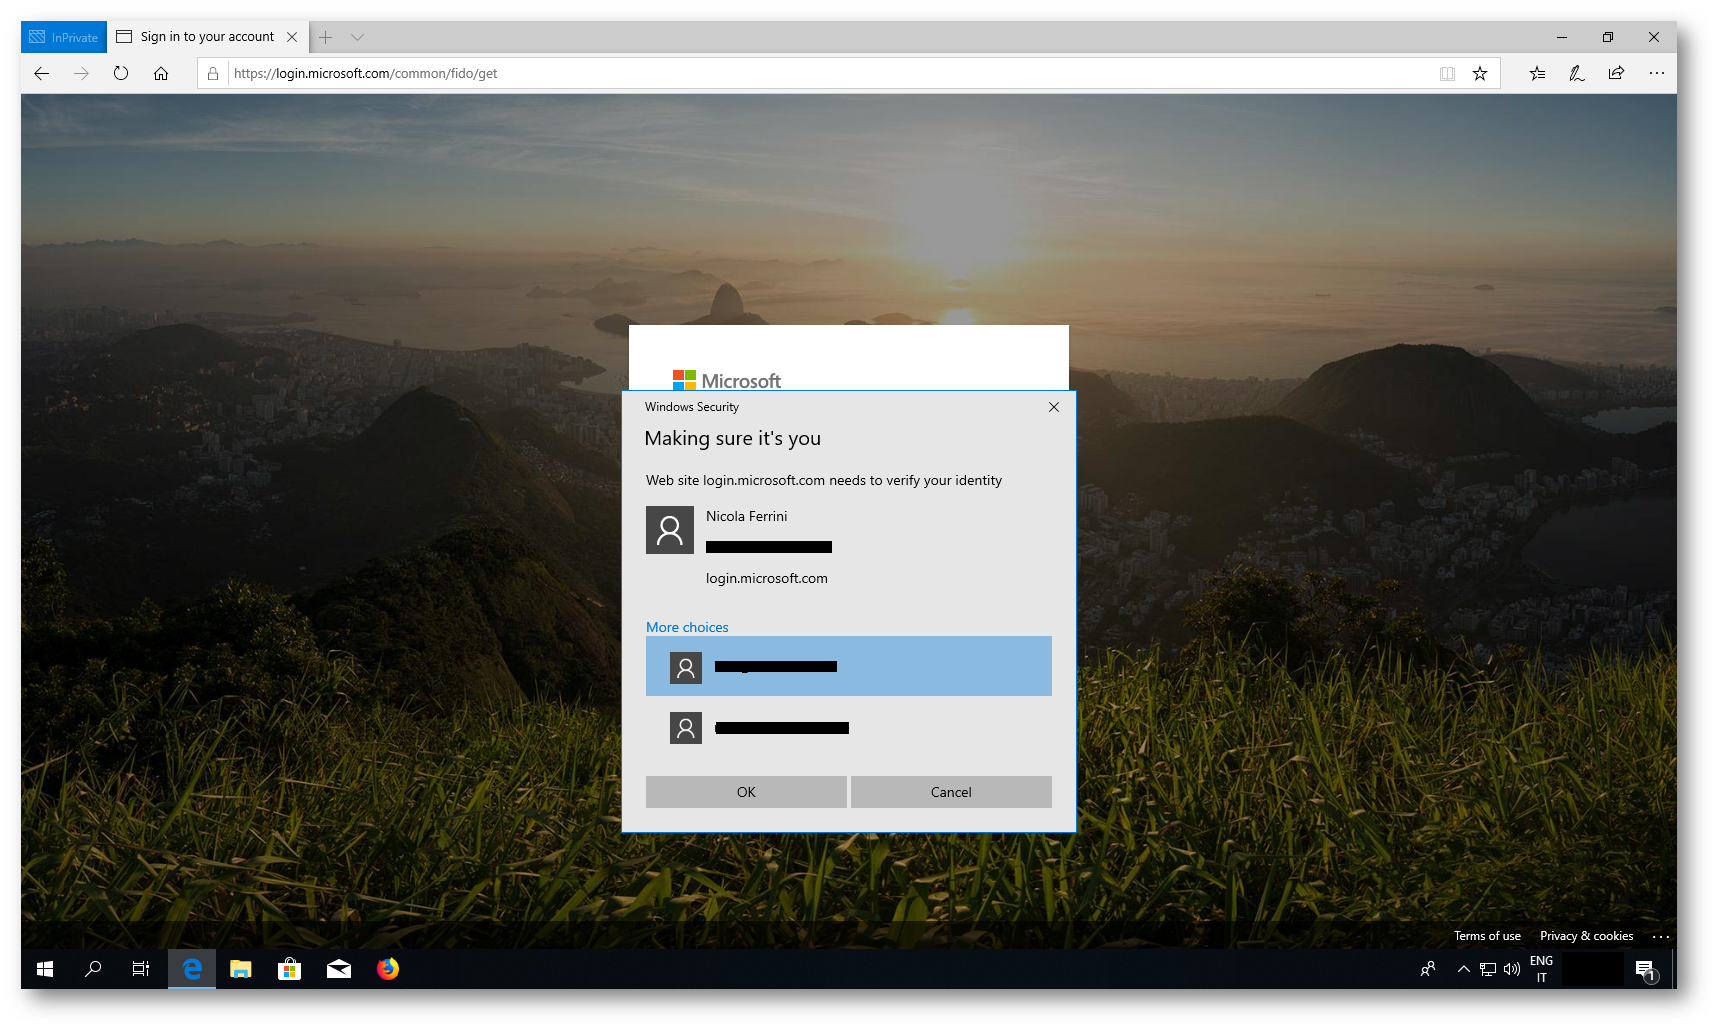1719x1031 pixels.
Task: Select the Sign in to your account tab
Action: pos(207,37)
